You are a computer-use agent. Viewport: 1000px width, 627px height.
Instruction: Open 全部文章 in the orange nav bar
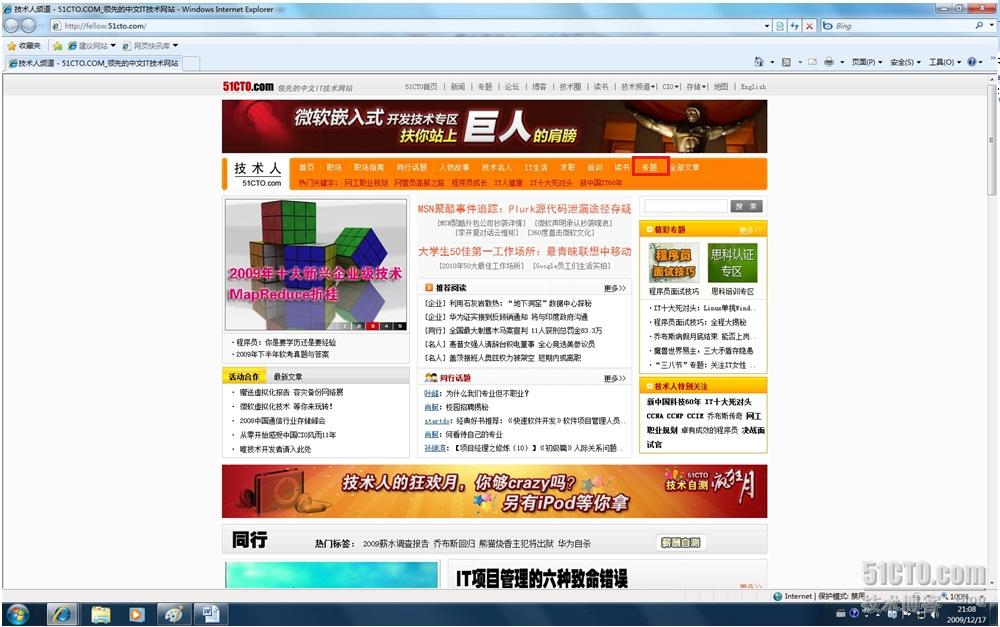[x=684, y=167]
